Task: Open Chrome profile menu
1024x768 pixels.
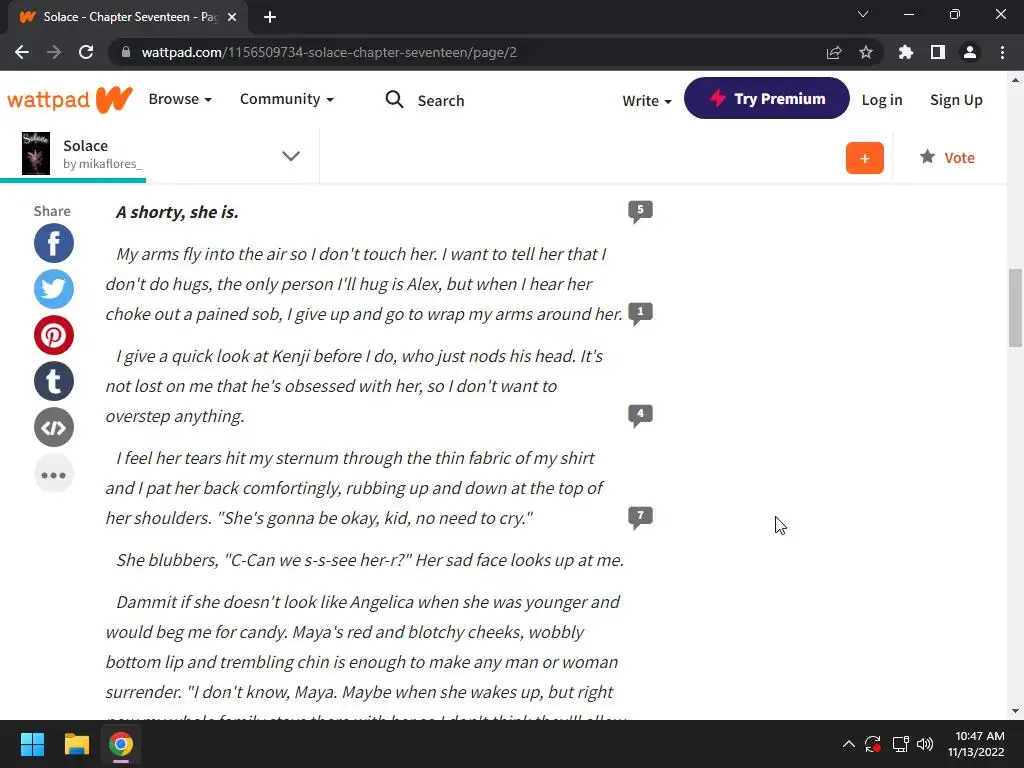Action: pos(970,52)
